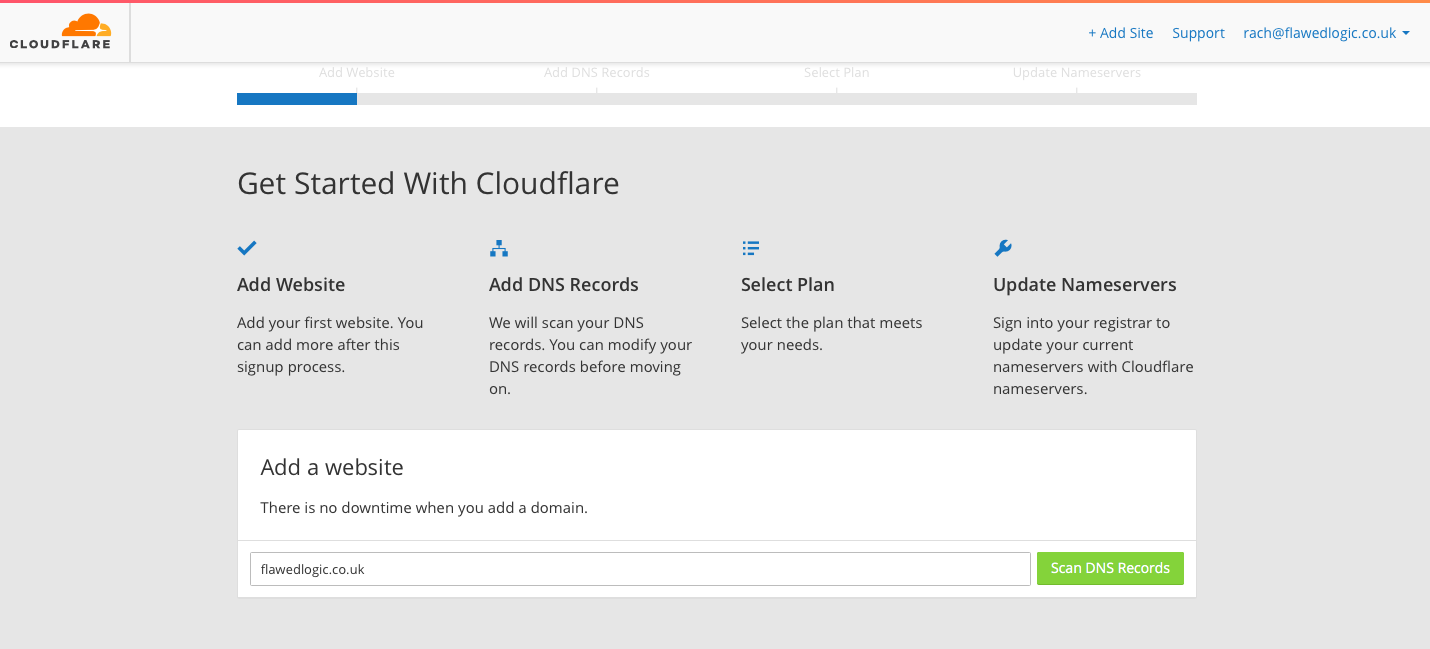
Task: Select the Select Plan progress step label
Action: (x=837, y=73)
